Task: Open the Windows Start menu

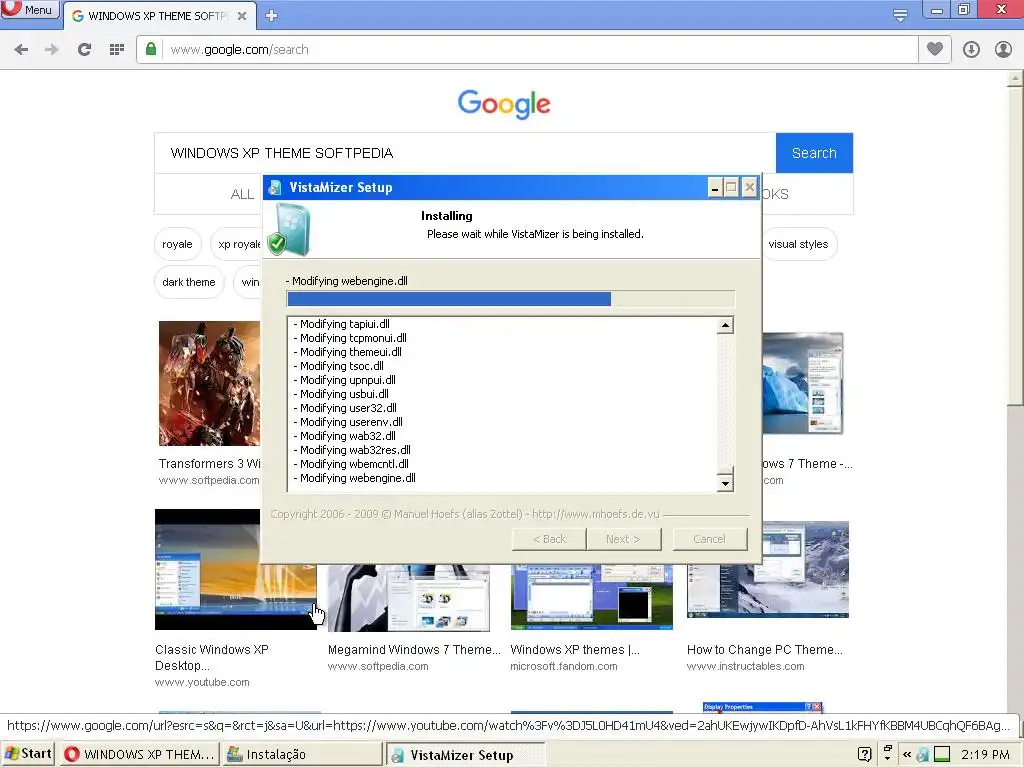Action: [28, 754]
